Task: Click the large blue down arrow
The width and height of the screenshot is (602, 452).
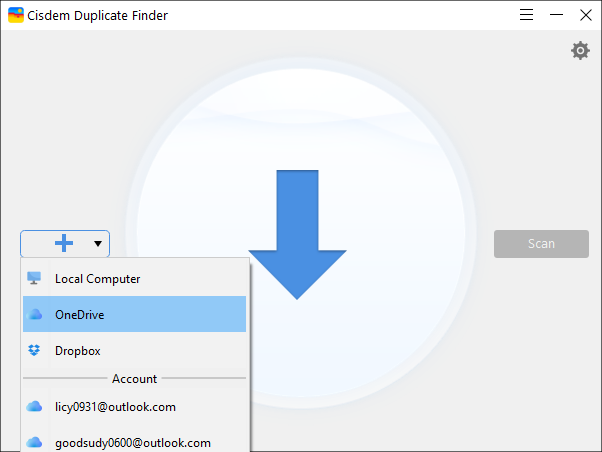Action: click(x=297, y=235)
